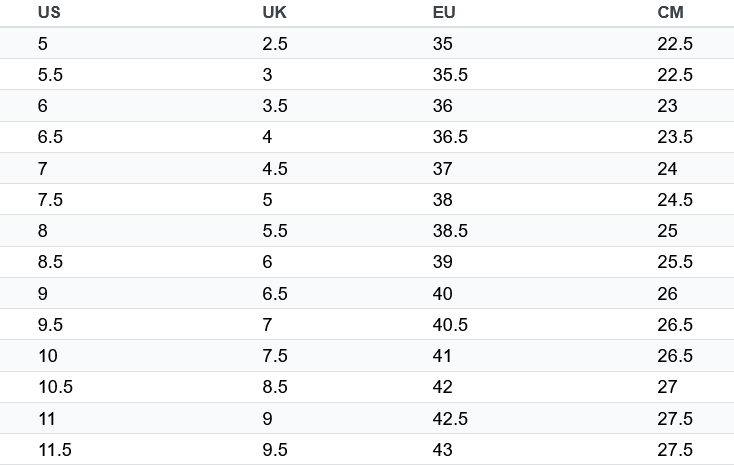This screenshot has height=465, width=734.
Task: Click the EU 42.5 cell
Action: pyautogui.click(x=450, y=418)
